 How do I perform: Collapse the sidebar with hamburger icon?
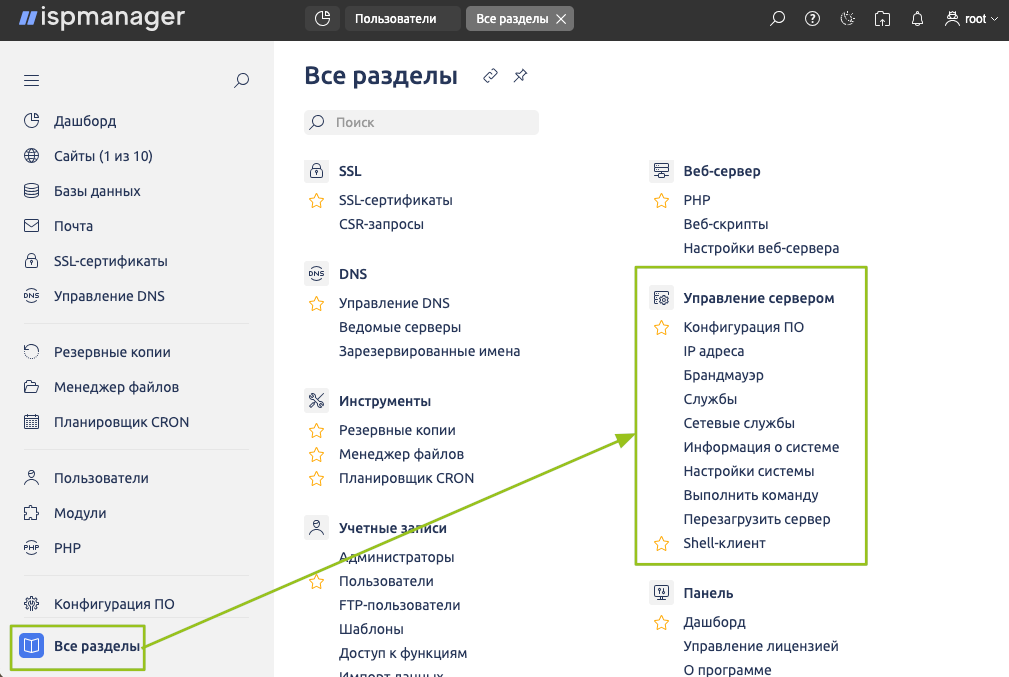tap(32, 81)
